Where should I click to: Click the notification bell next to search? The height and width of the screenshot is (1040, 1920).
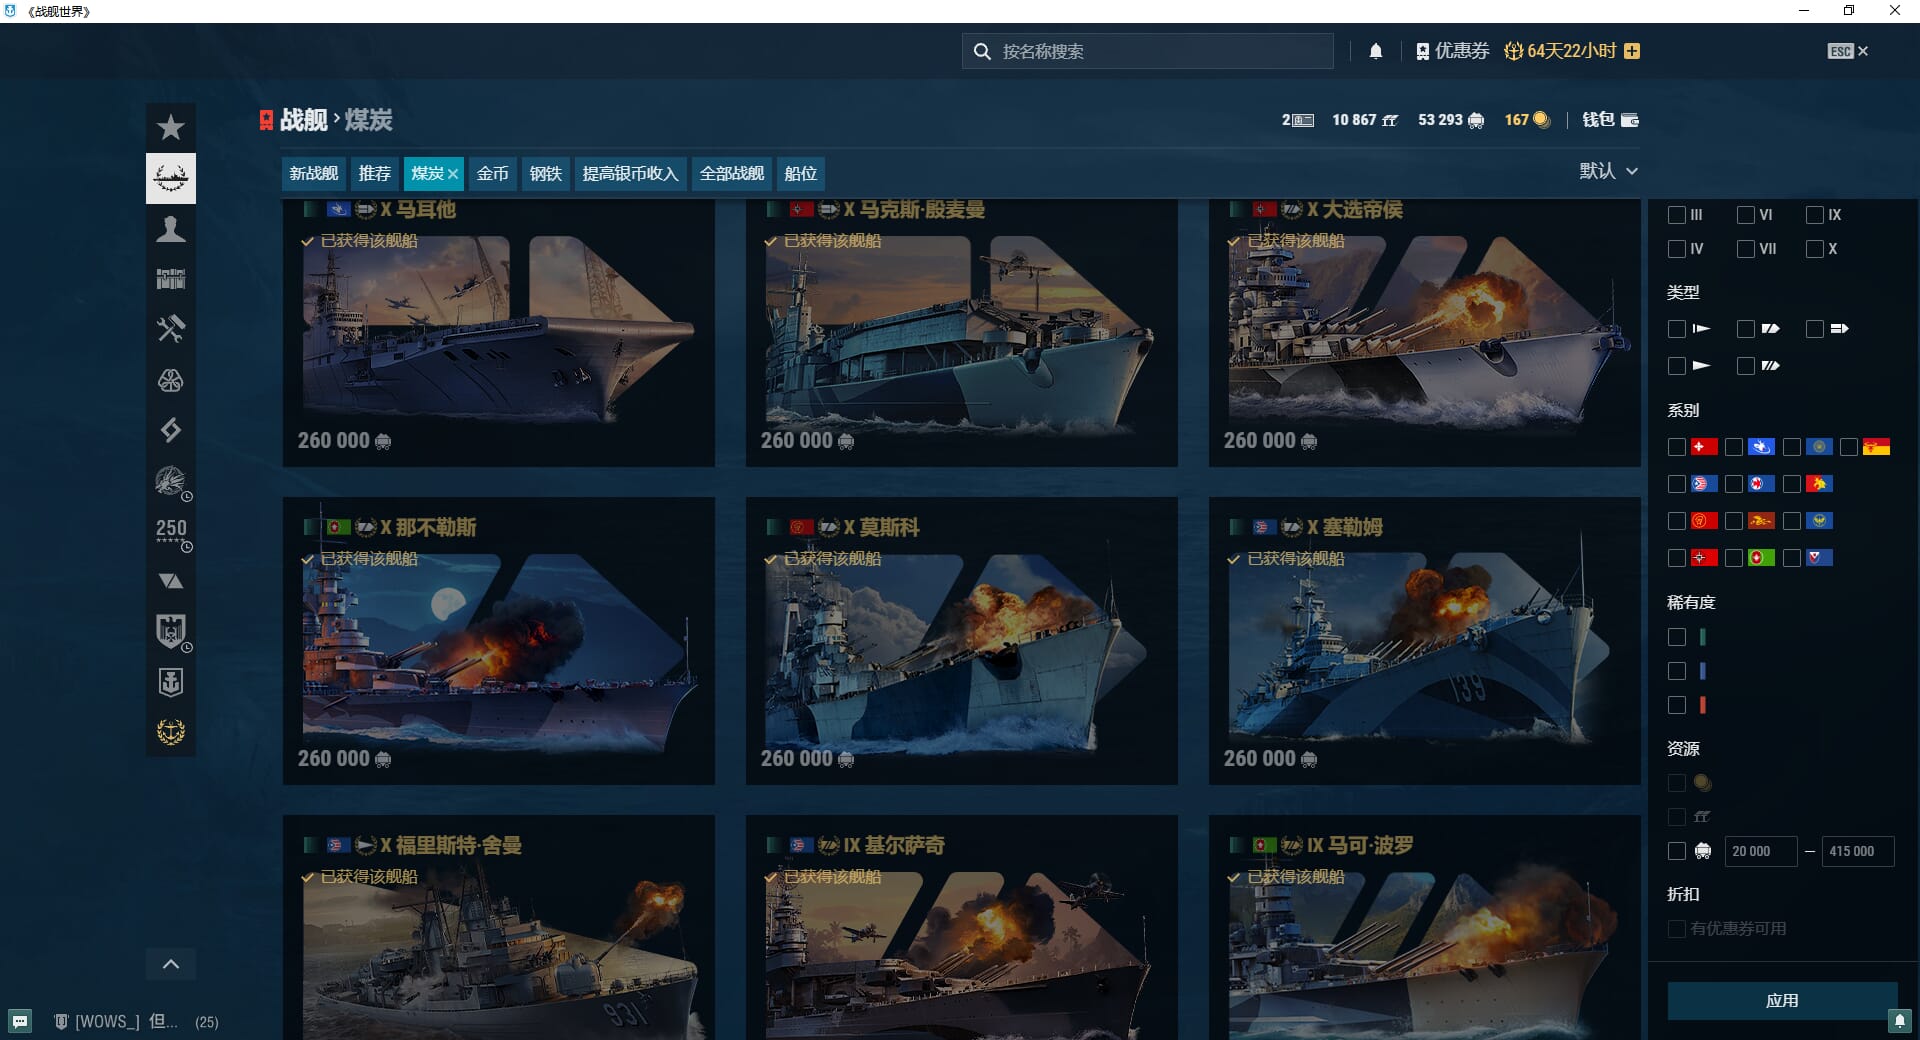[1376, 51]
